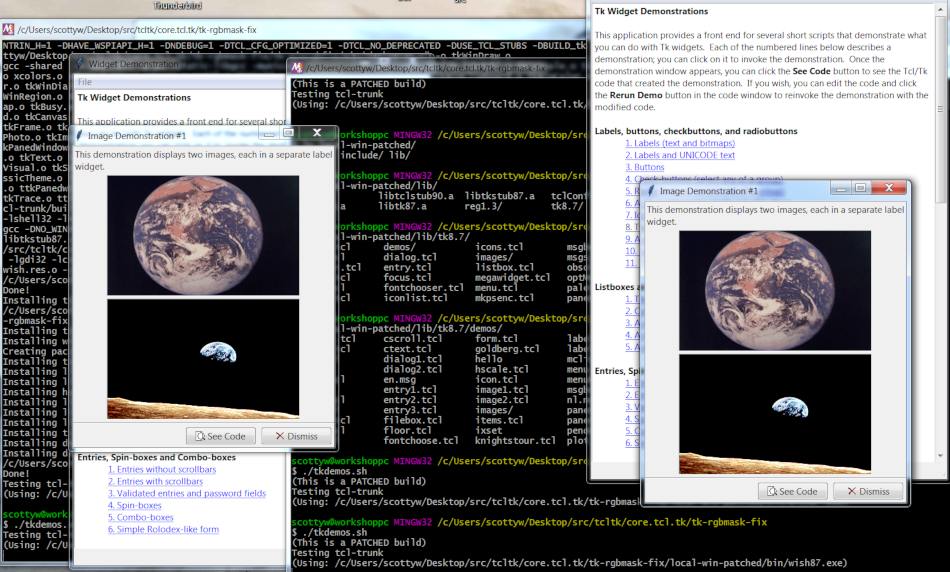
Task: Click 'cscroll.tcl' in the terminal listing
Action: (413, 338)
